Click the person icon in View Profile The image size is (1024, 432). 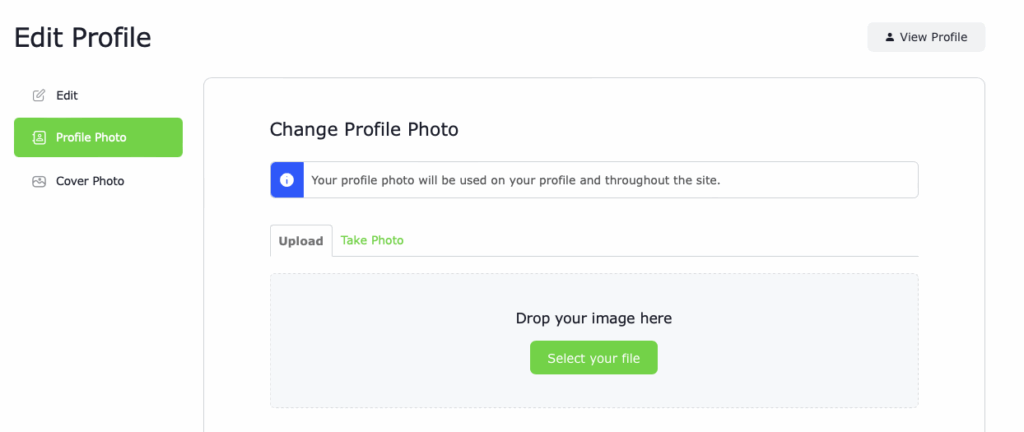pyautogui.click(x=889, y=37)
